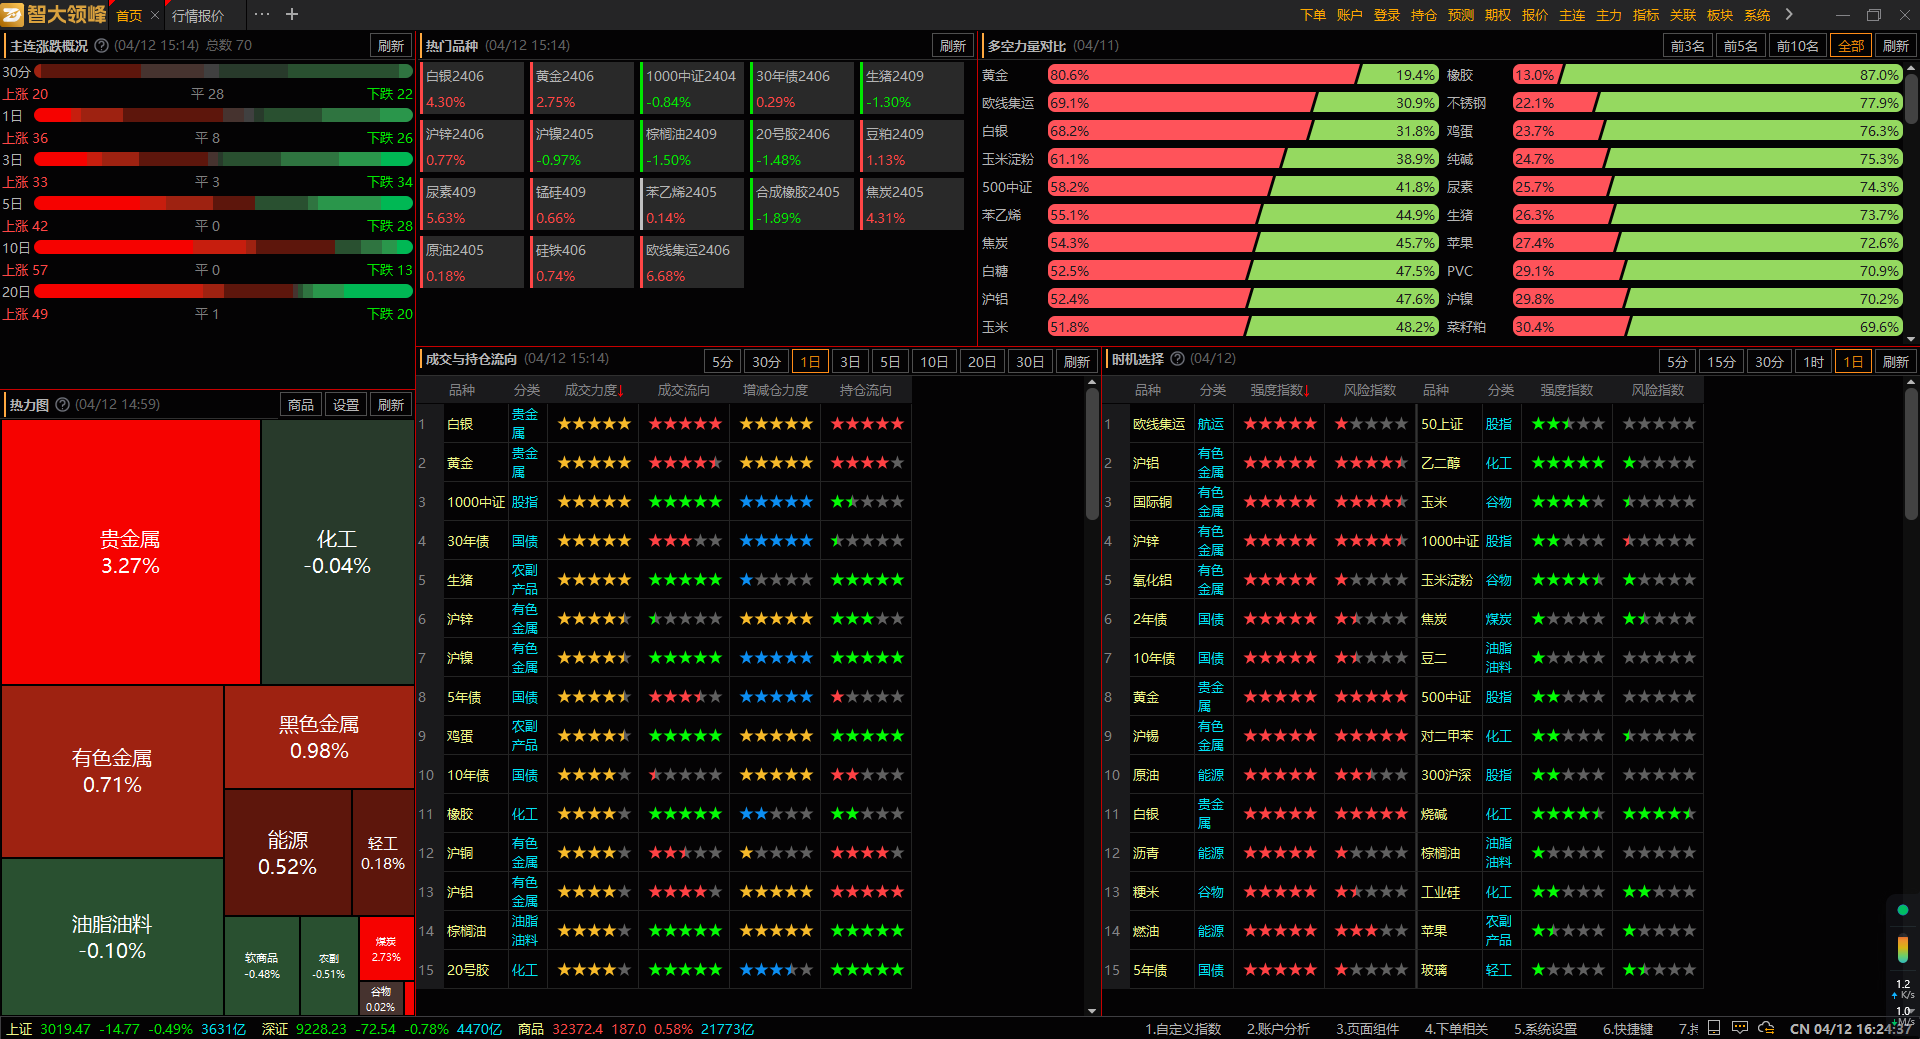Select 1时 period in 时机选择
1920x1039 pixels.
[1813, 362]
